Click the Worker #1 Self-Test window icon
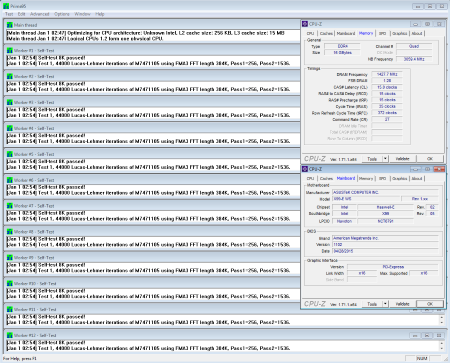Screen dimensions: 450x363 tap(10, 51)
